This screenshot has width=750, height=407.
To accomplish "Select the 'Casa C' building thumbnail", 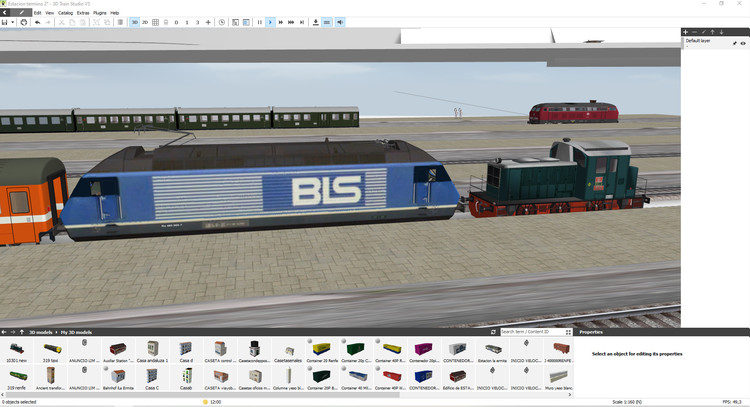I will pyautogui.click(x=152, y=378).
